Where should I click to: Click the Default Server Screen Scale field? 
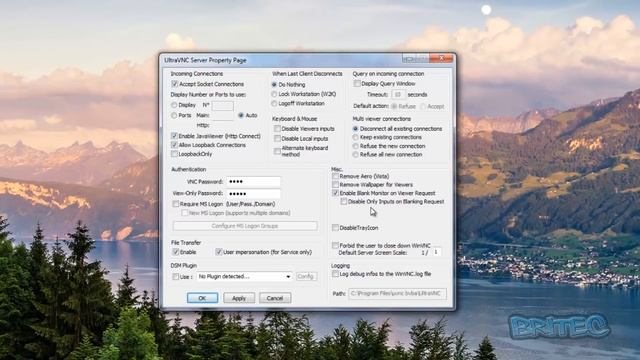[436, 252]
